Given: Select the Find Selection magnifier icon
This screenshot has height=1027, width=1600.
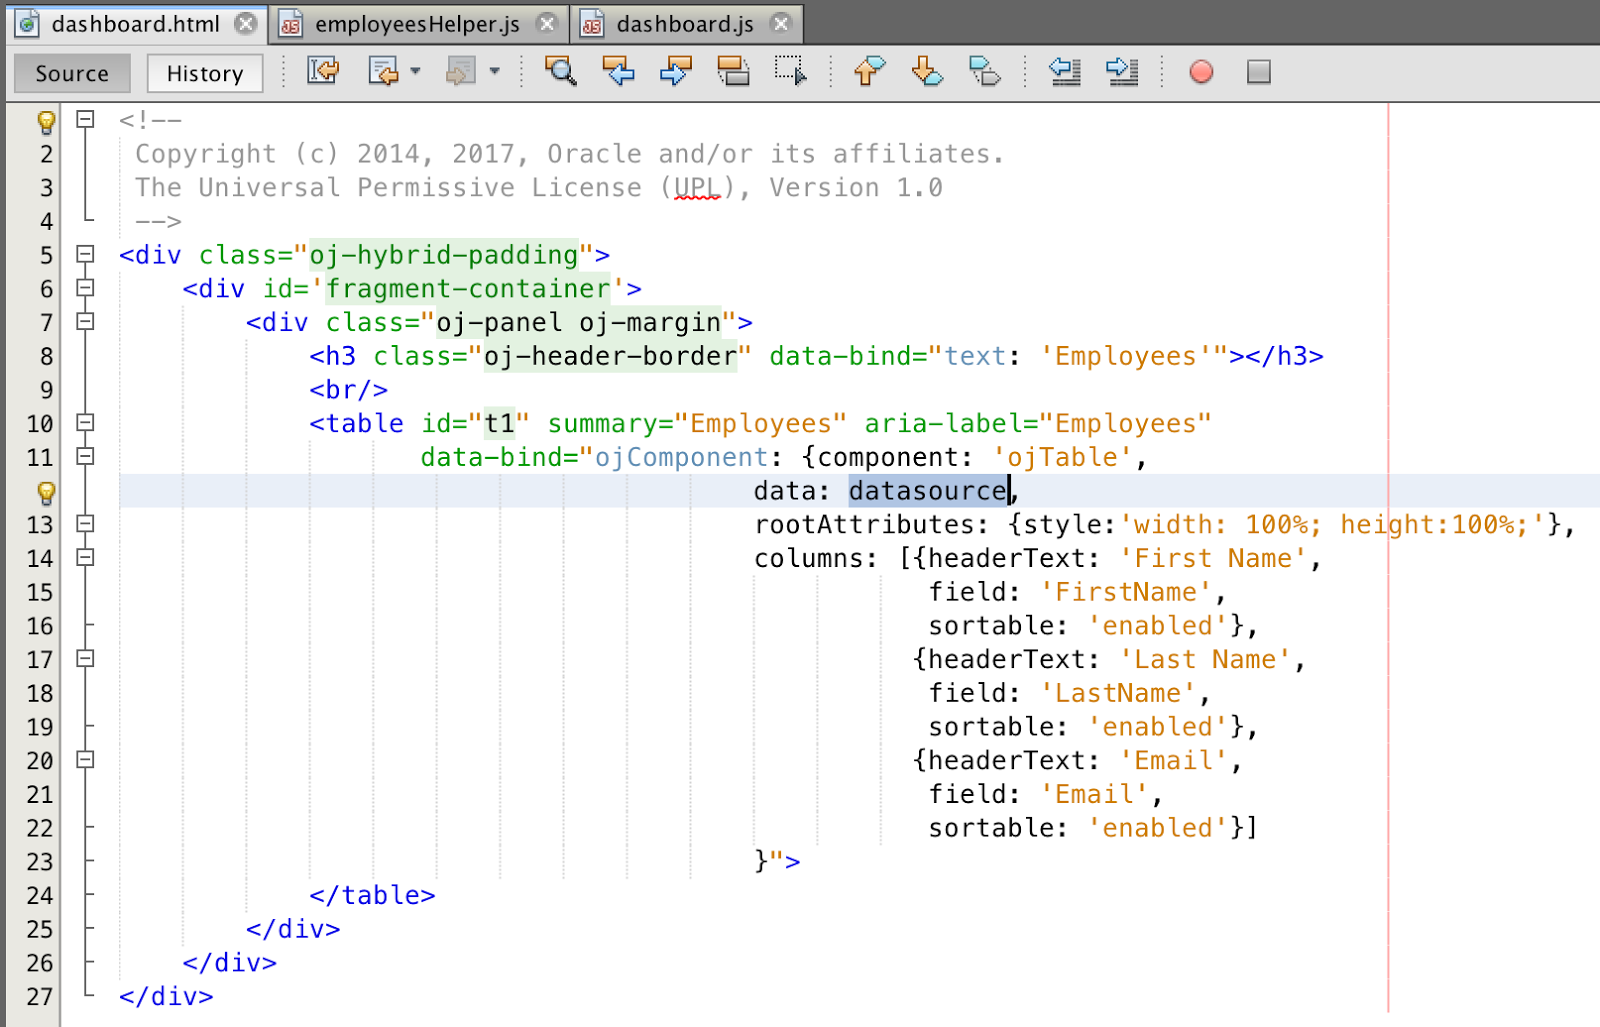Looking at the screenshot, I should (x=562, y=71).
